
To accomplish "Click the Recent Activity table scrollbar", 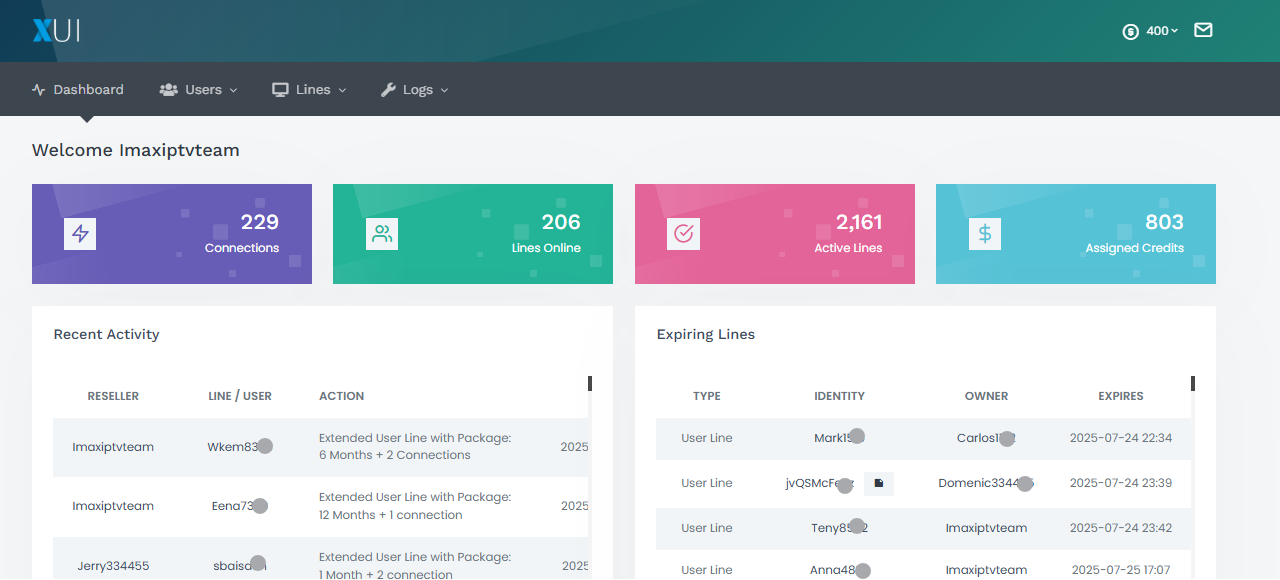I will tap(590, 383).
